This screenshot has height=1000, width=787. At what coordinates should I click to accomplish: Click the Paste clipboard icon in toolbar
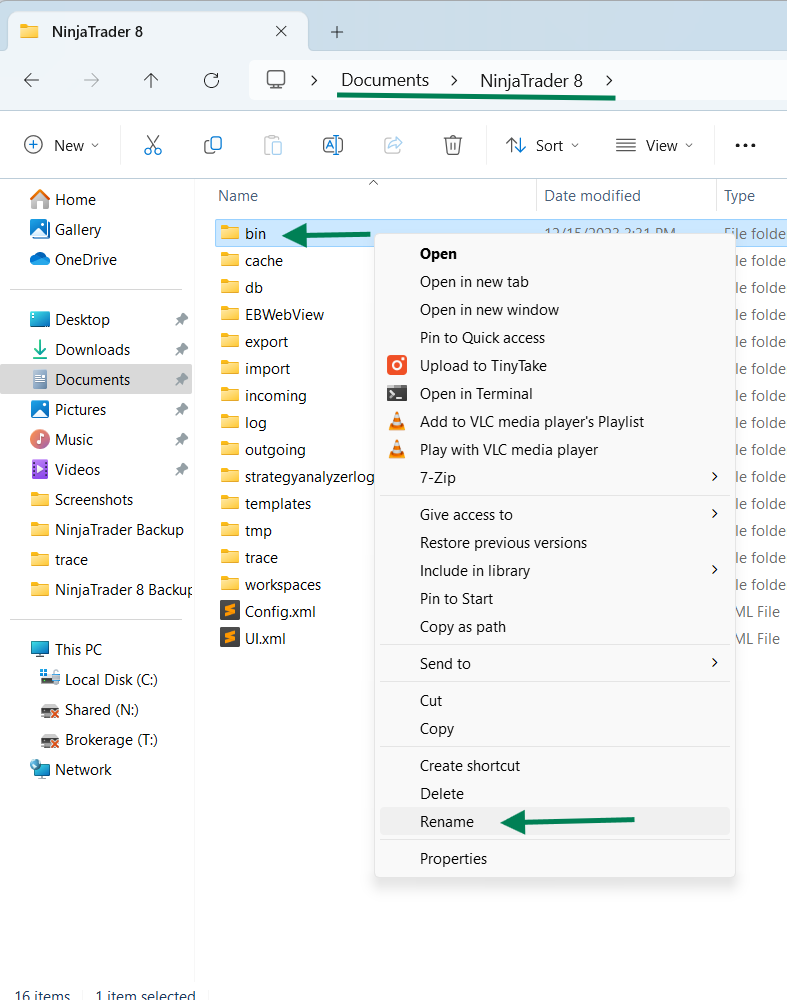click(273, 145)
